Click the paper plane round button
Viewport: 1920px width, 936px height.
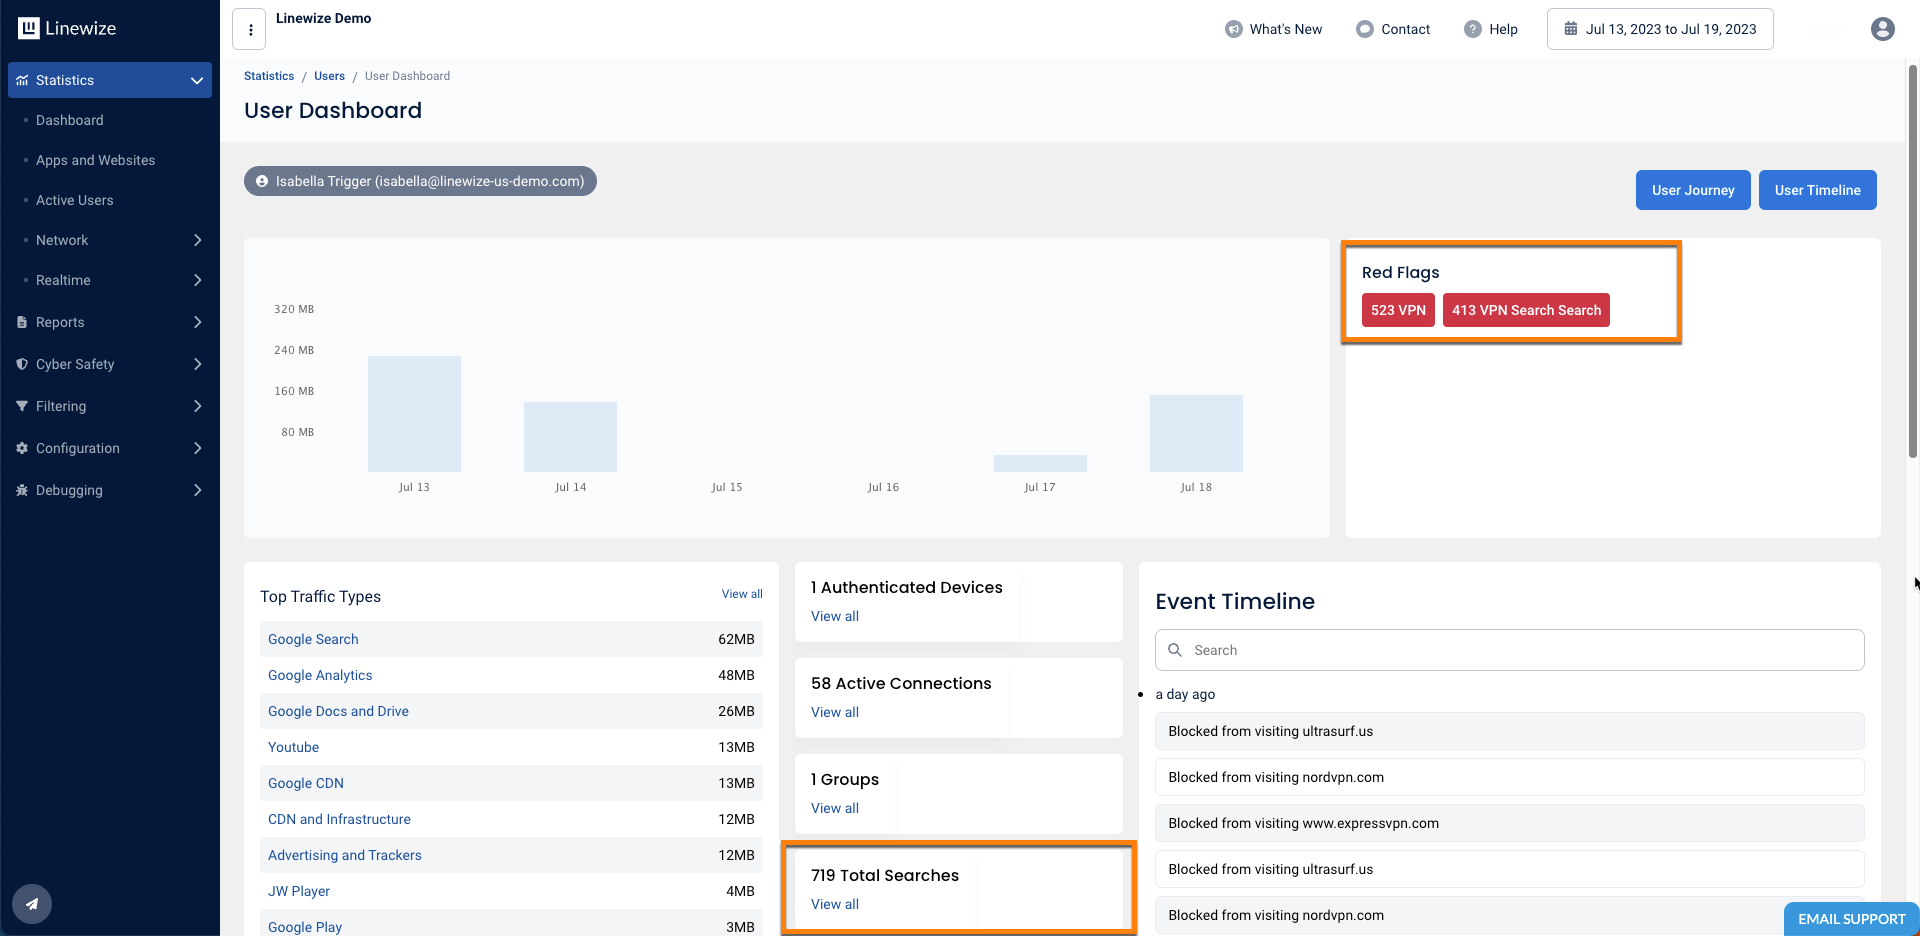(32, 904)
